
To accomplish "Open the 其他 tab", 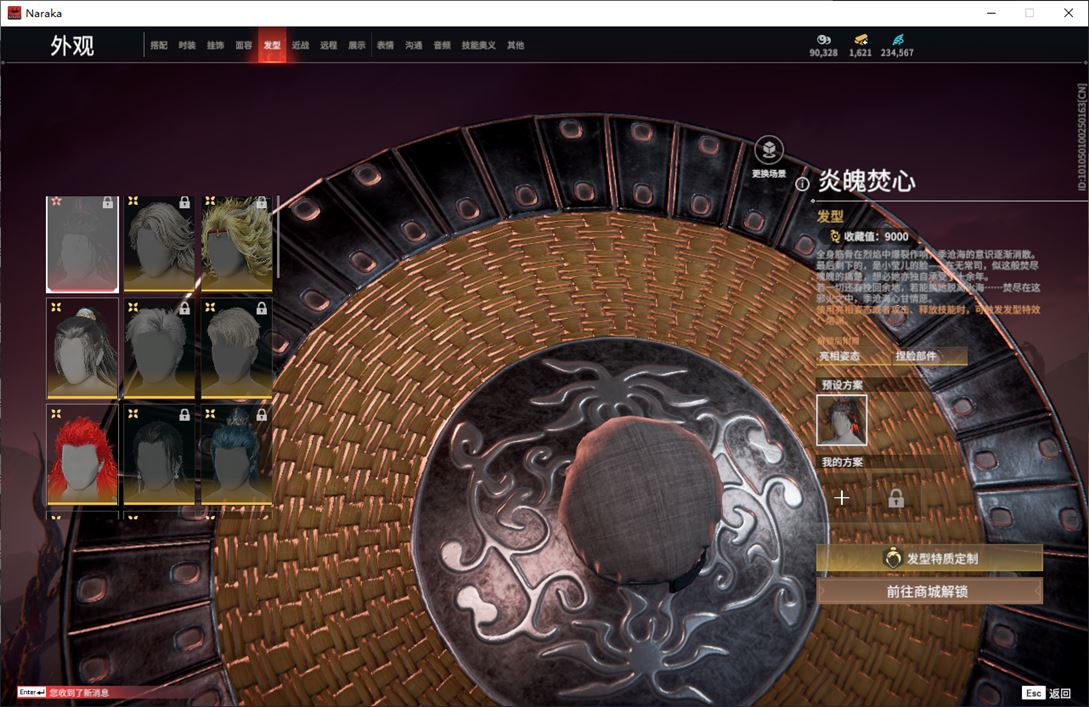I will click(515, 45).
